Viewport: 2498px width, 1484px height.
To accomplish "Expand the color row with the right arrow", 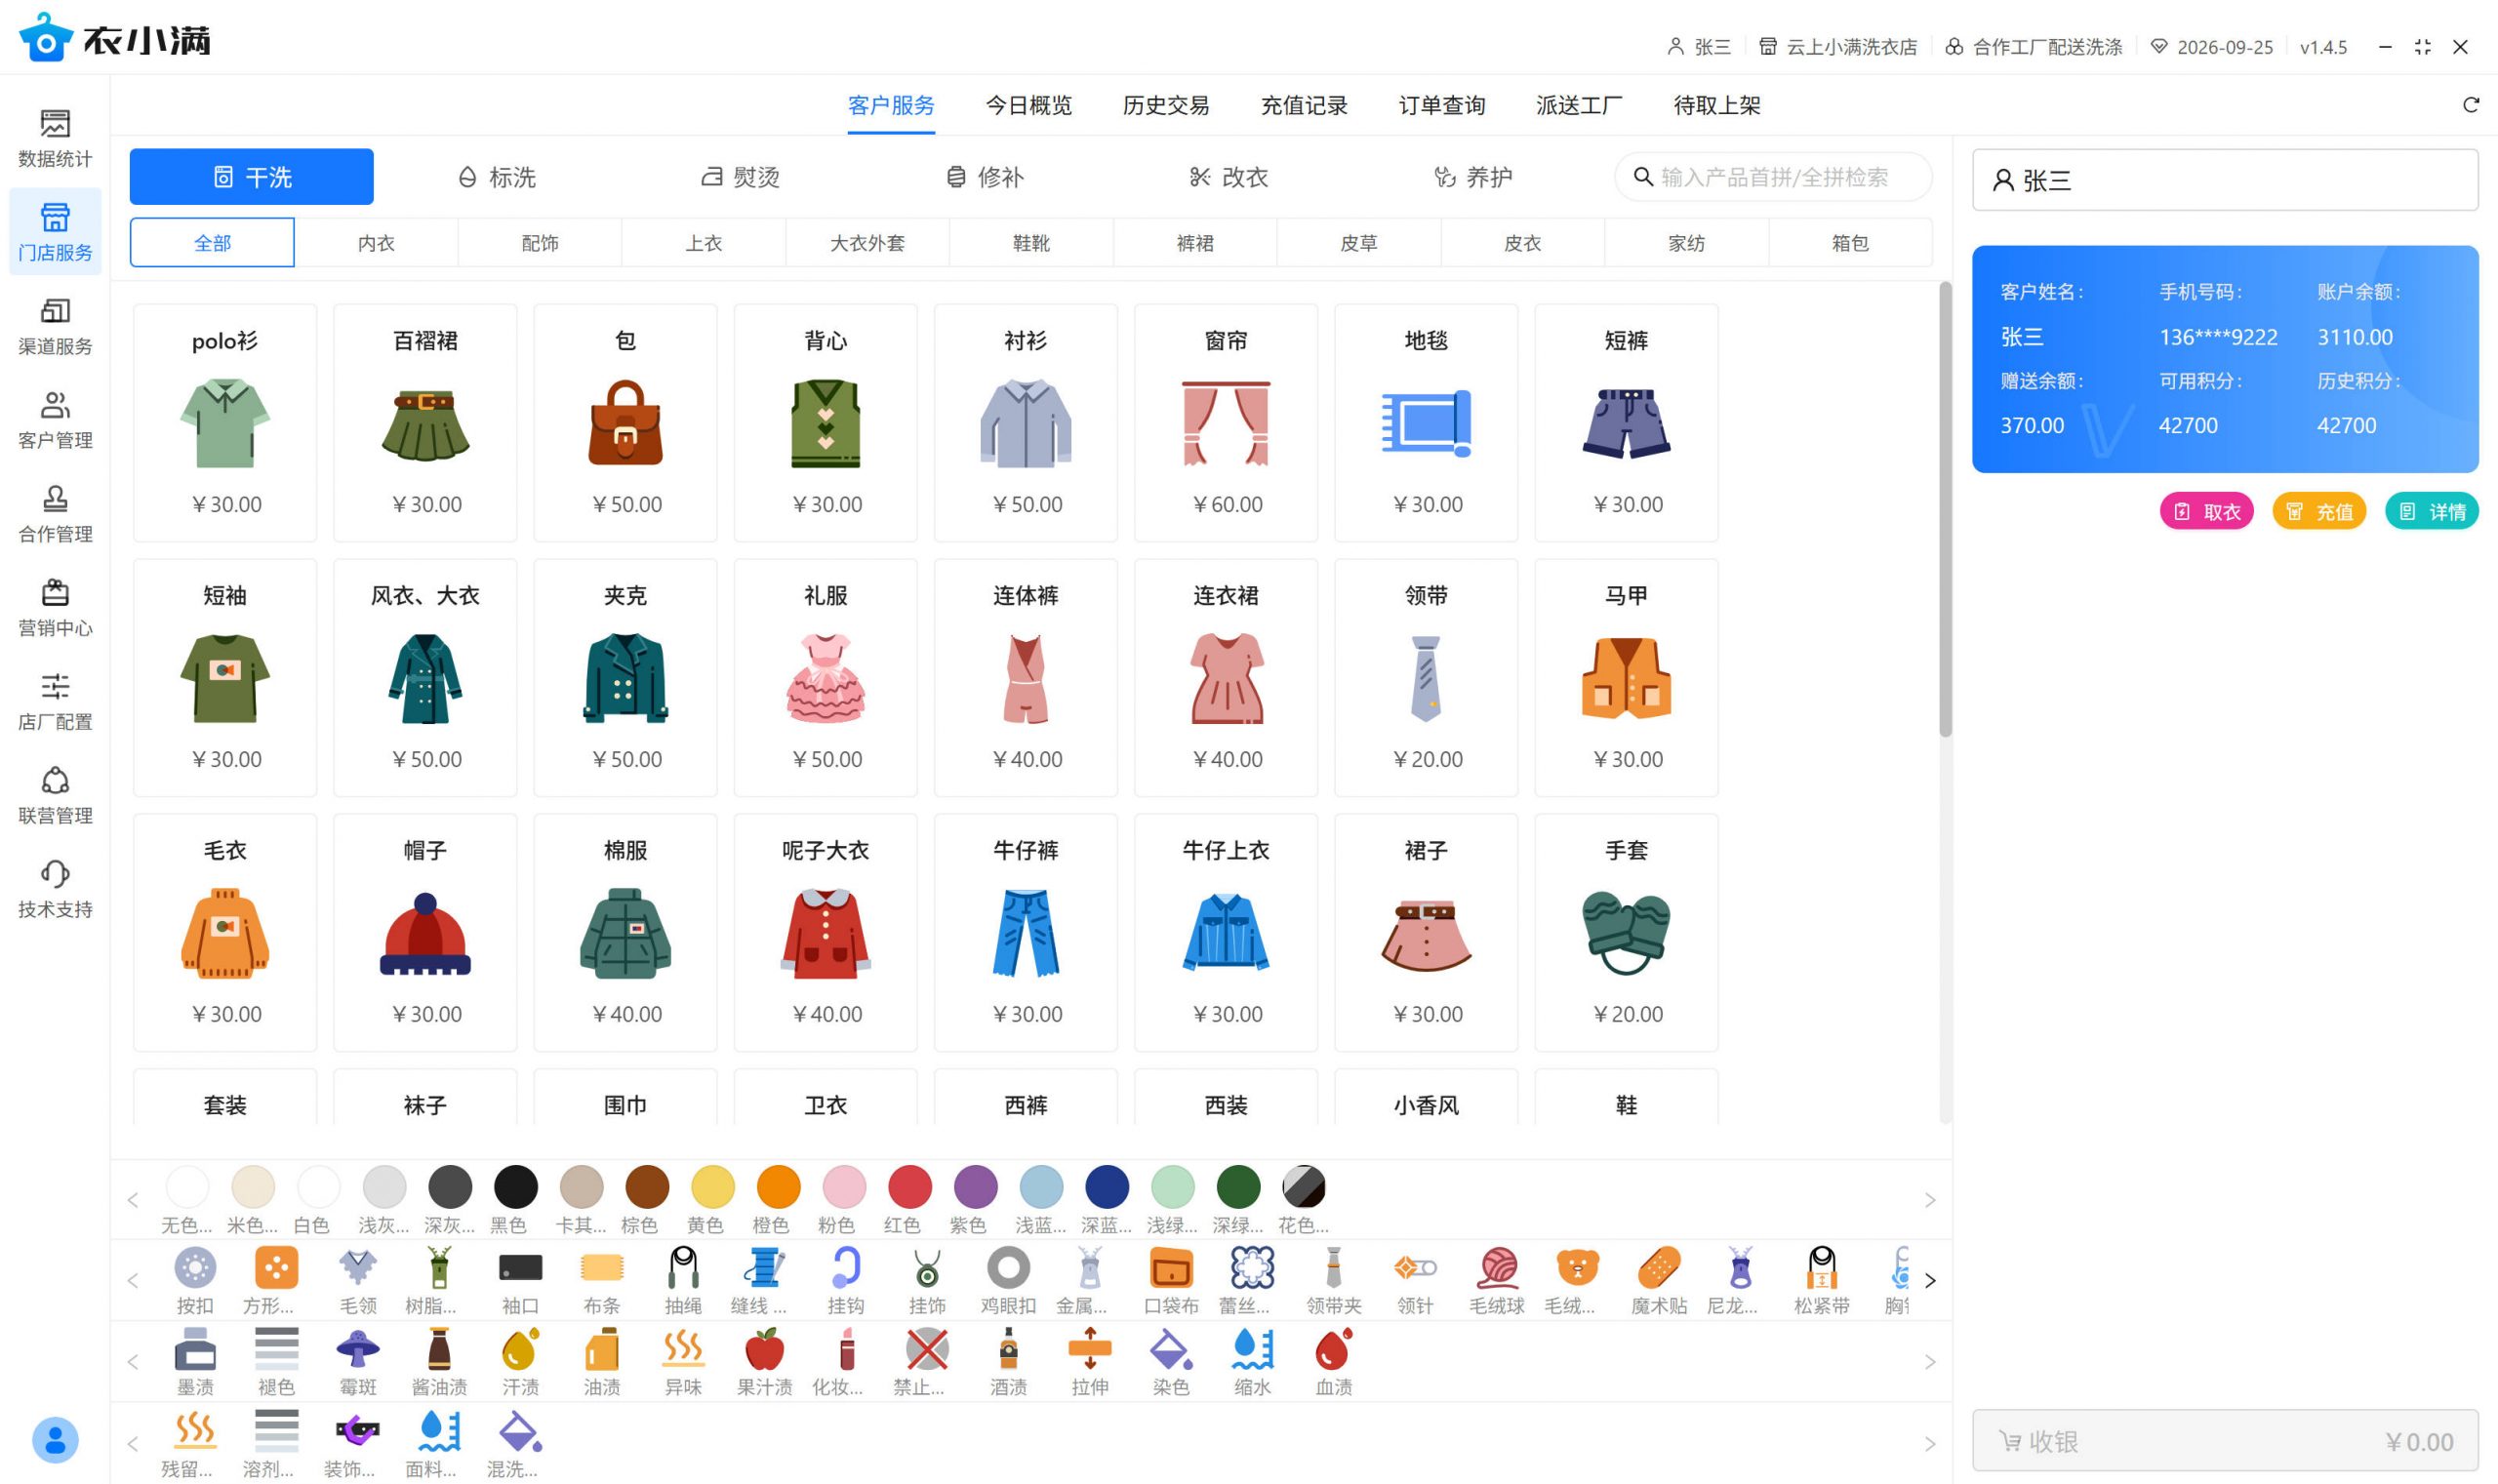I will [1929, 1199].
